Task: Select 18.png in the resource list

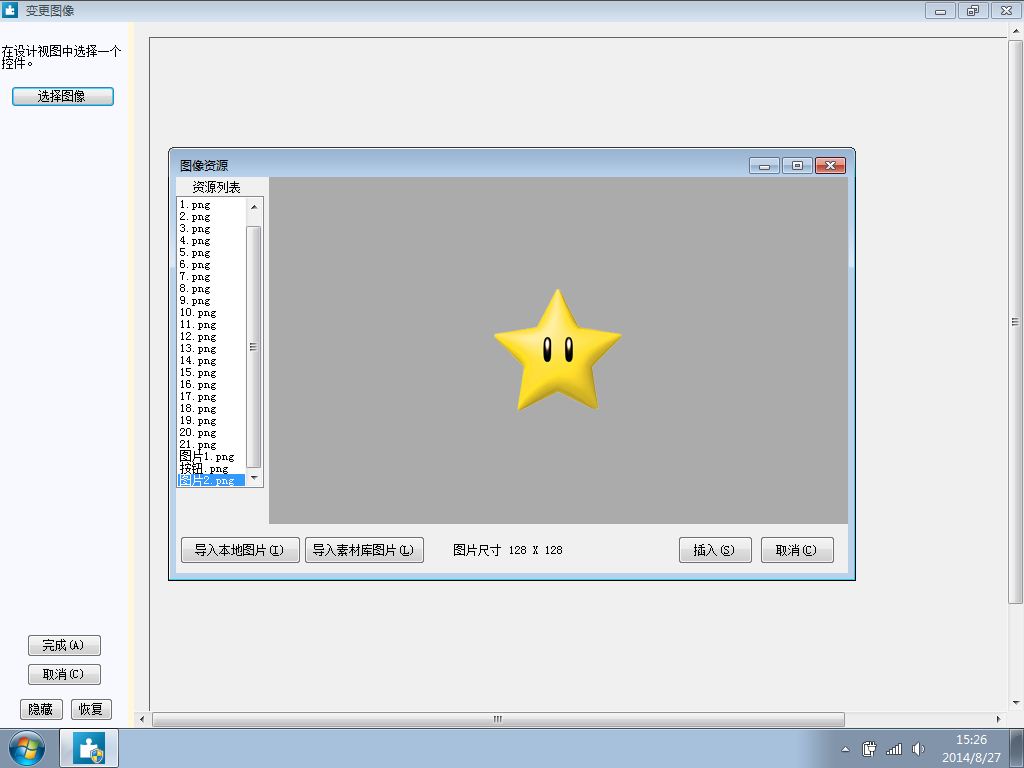Action: tap(211, 408)
